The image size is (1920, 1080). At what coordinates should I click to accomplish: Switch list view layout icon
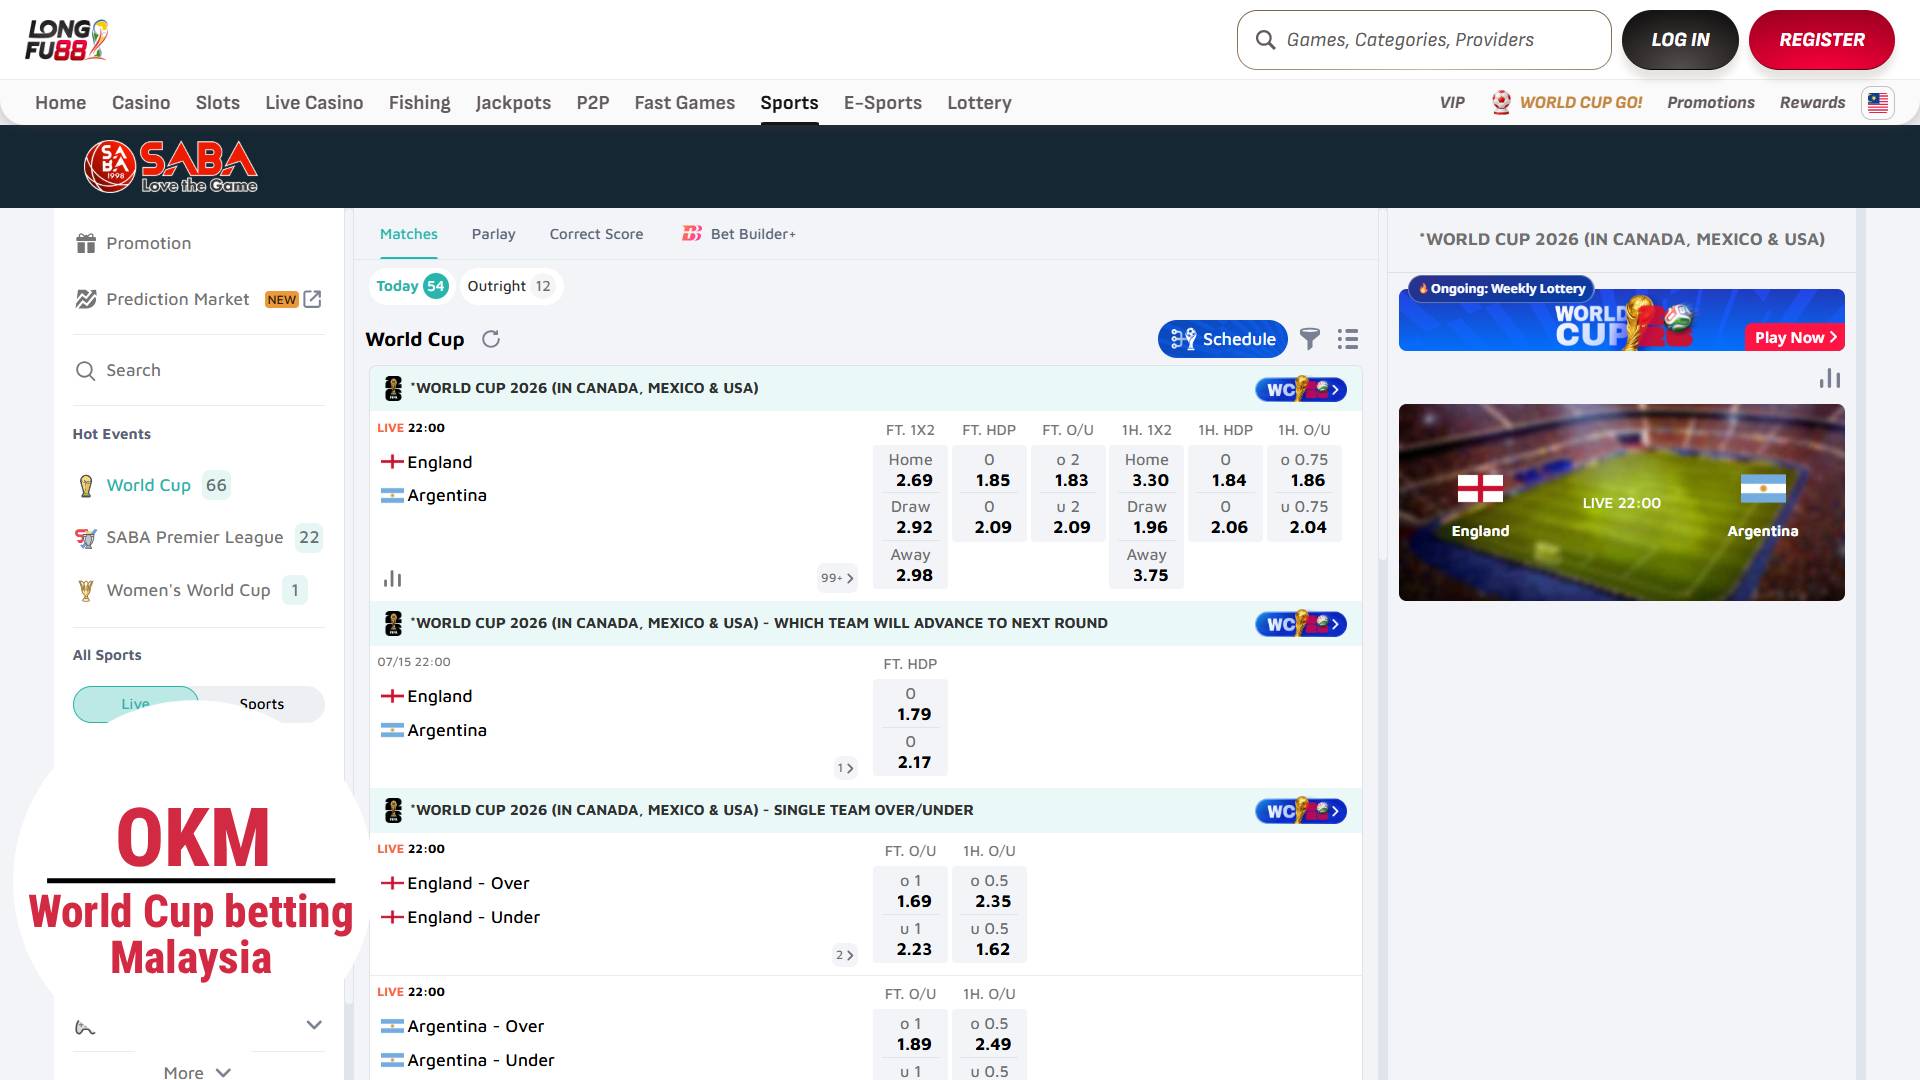pos(1348,339)
